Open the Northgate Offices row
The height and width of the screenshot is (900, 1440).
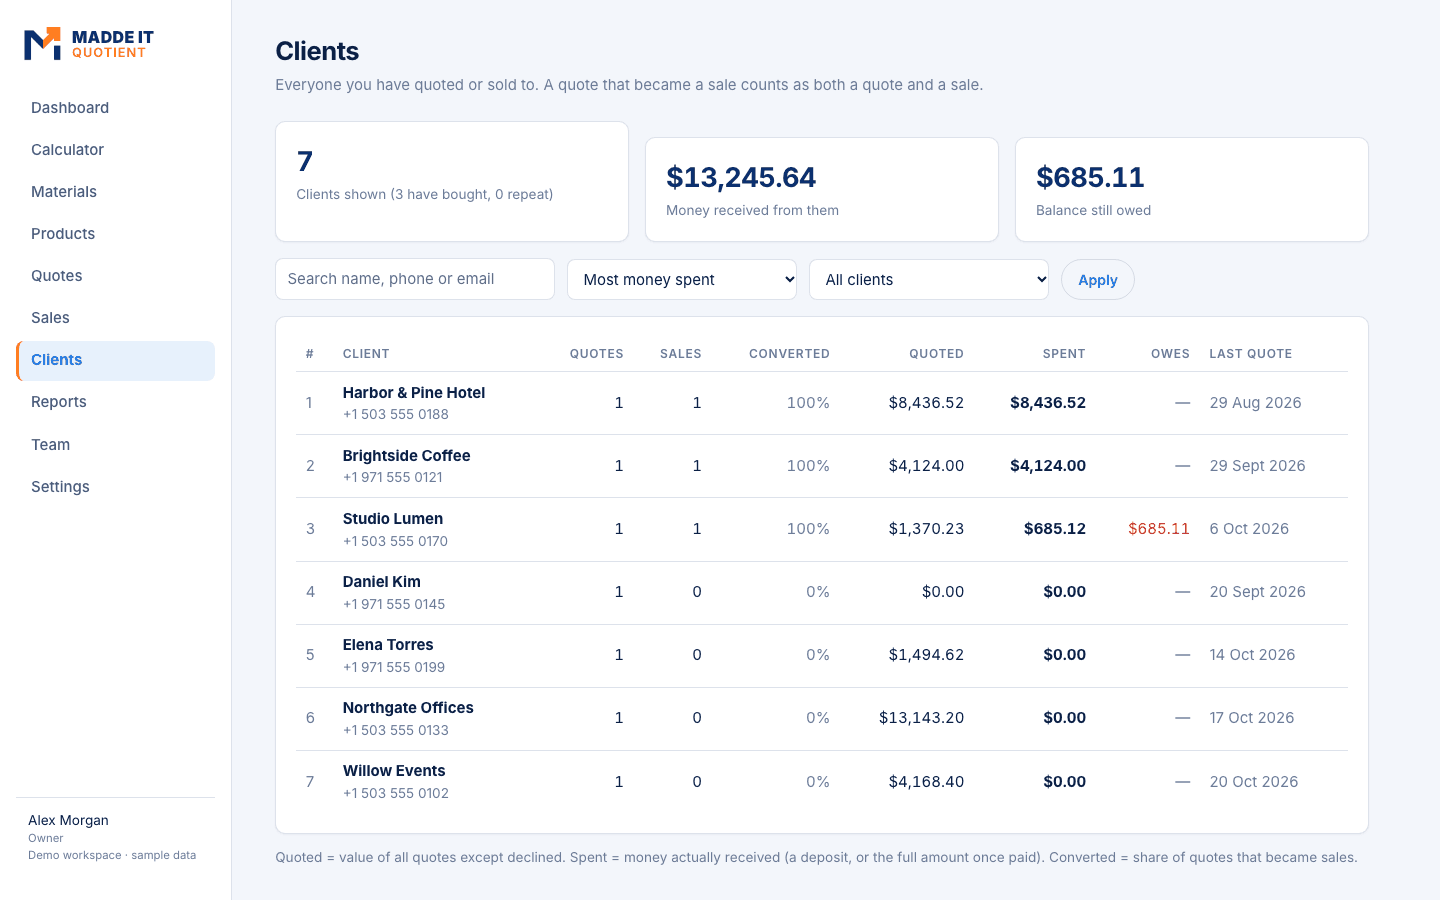pos(822,719)
